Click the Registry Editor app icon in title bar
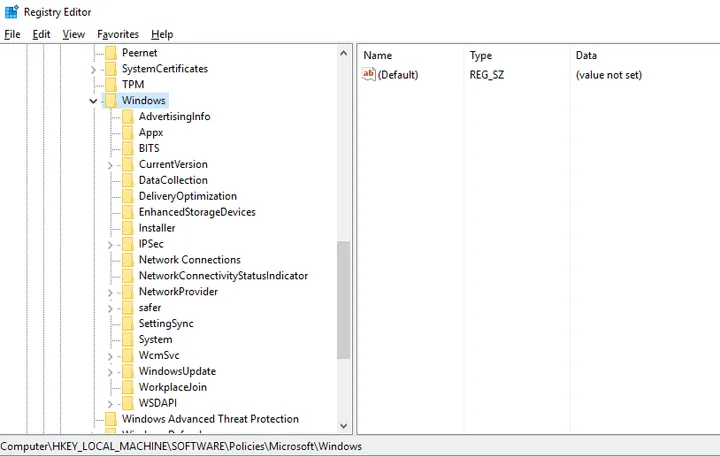Image resolution: width=720 pixels, height=456 pixels. click(10, 11)
